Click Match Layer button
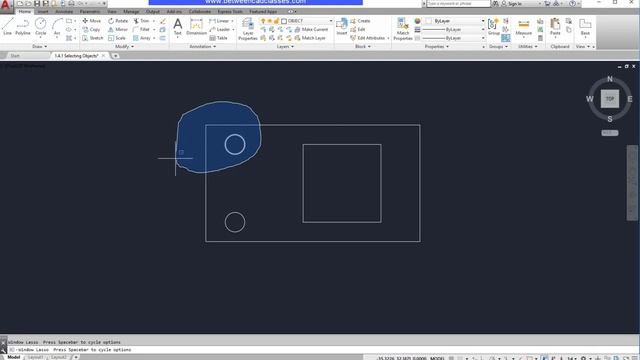Screen dimensions: 640x360 310,38
